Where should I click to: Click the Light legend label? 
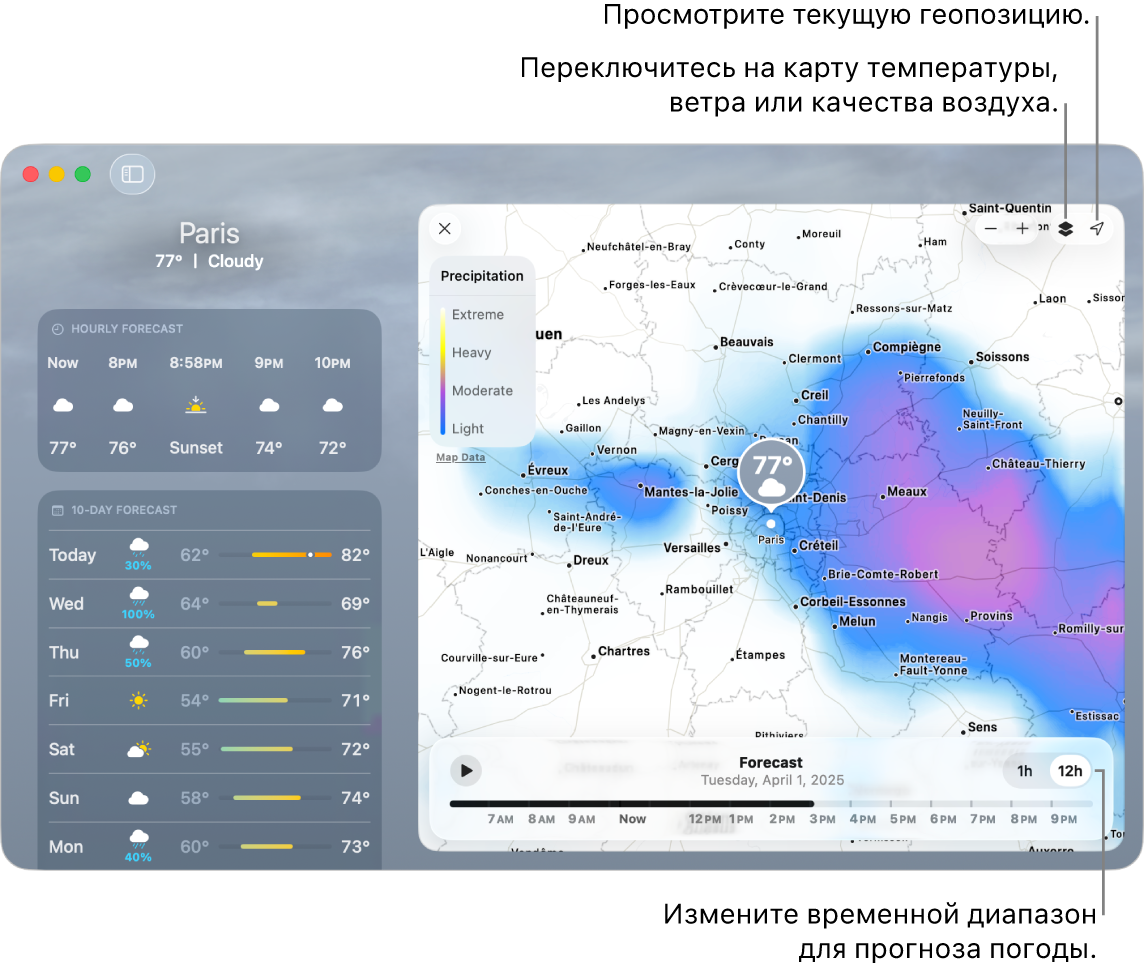click(468, 428)
